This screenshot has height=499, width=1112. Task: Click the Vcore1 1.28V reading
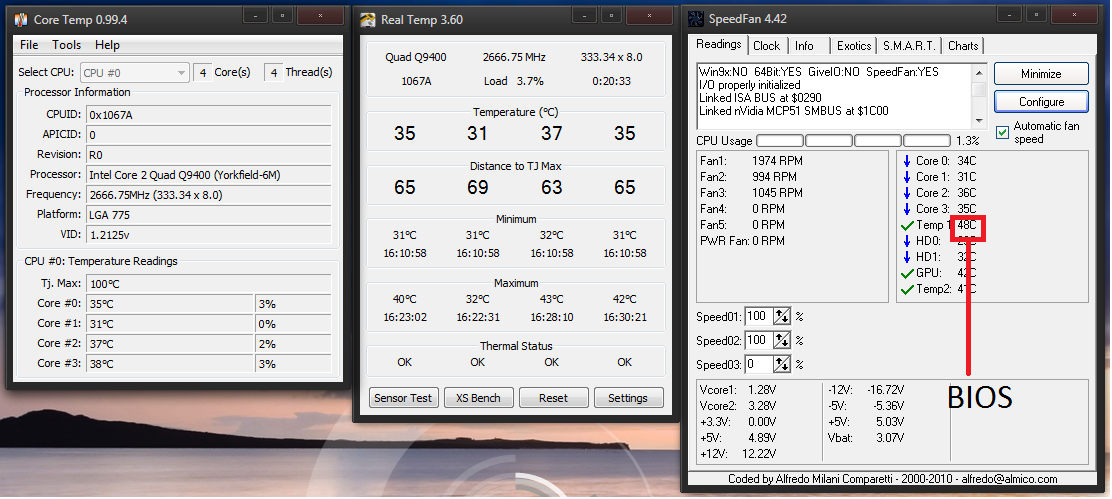760,390
